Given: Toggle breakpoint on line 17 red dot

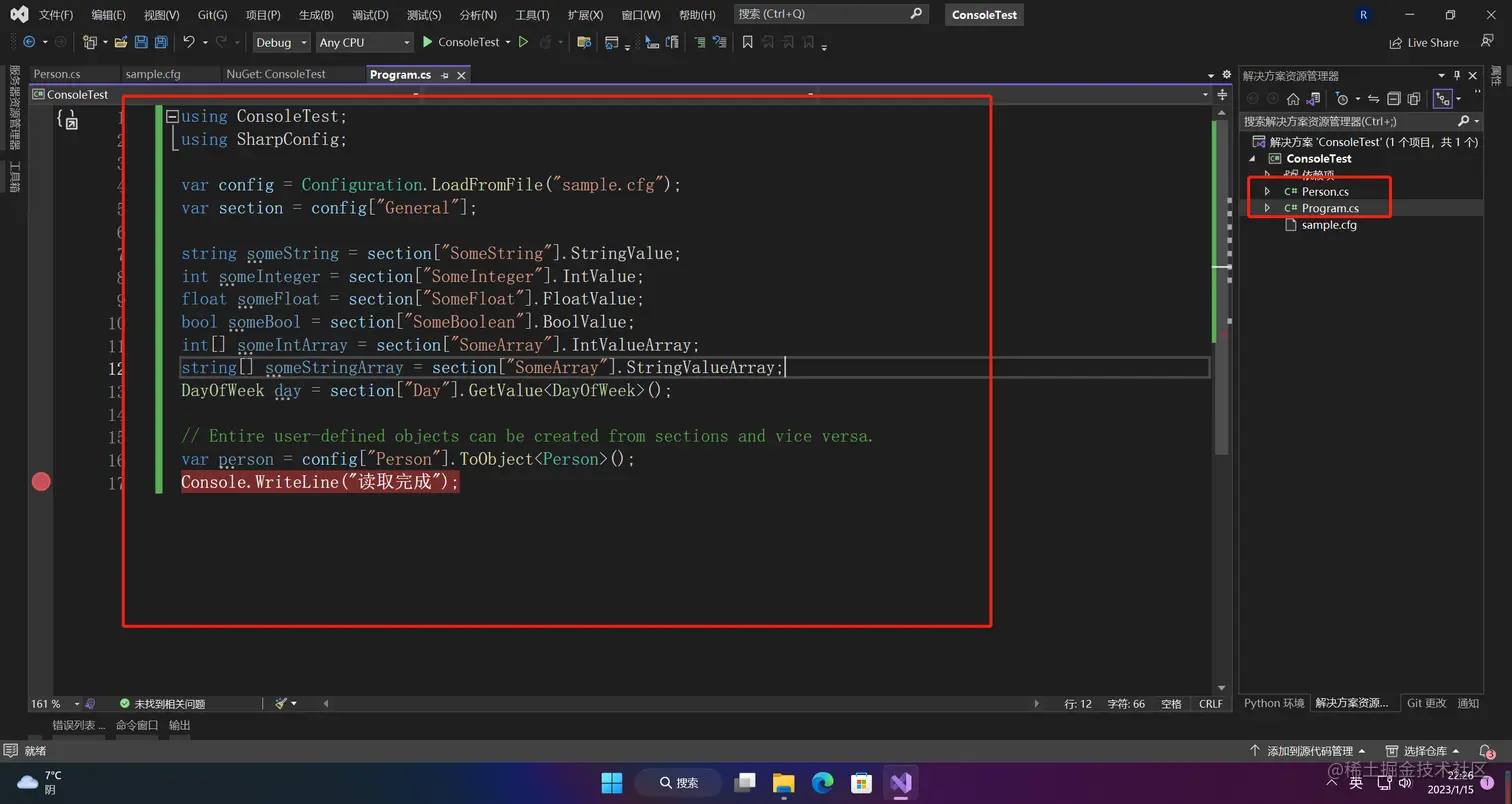Looking at the screenshot, I should [x=41, y=482].
